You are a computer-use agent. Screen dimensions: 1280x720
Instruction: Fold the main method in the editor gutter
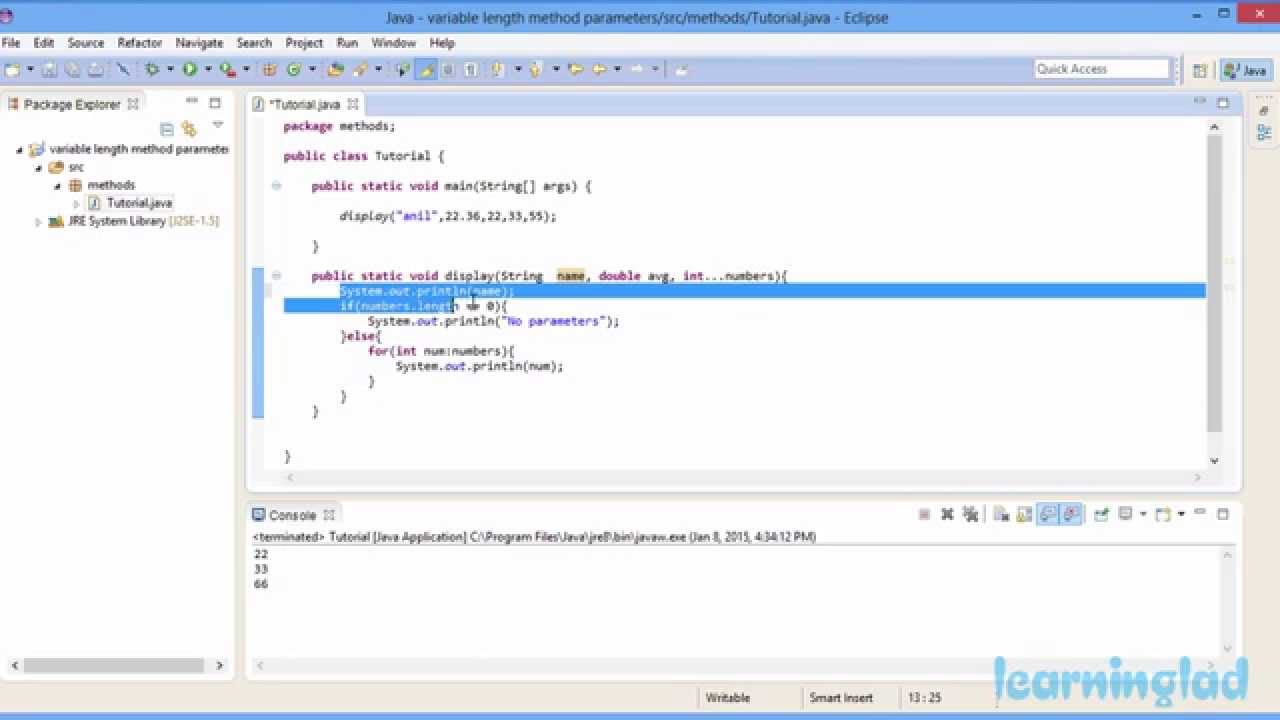click(276, 185)
